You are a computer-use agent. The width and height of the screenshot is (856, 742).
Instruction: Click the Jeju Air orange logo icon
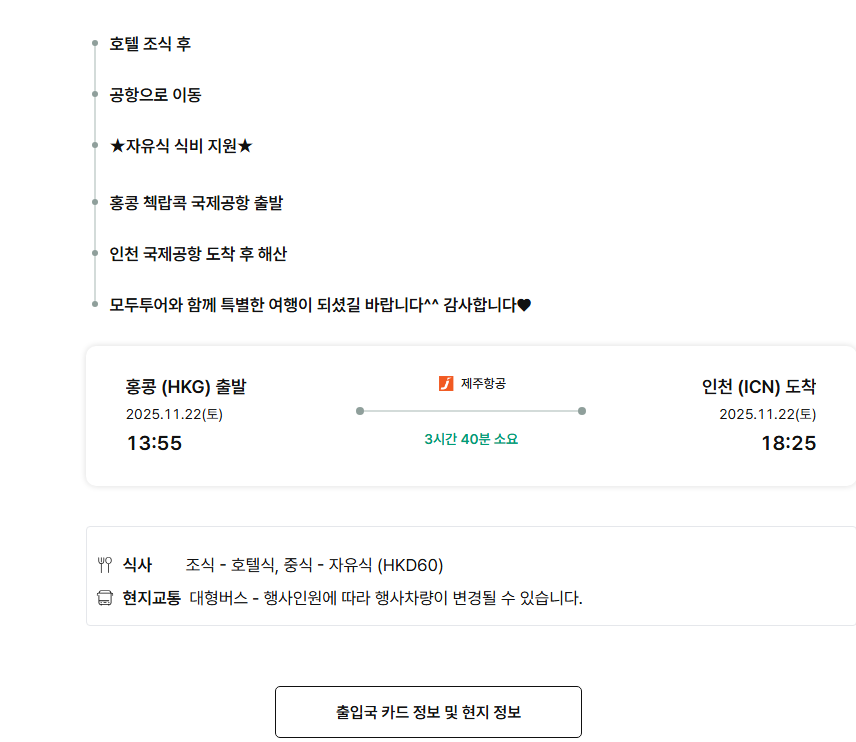tap(446, 383)
